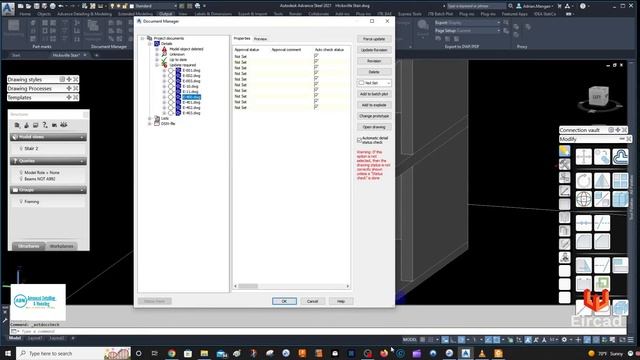The image size is (640, 360).
Task: Collapse the Update required node
Action: [x=157, y=65]
